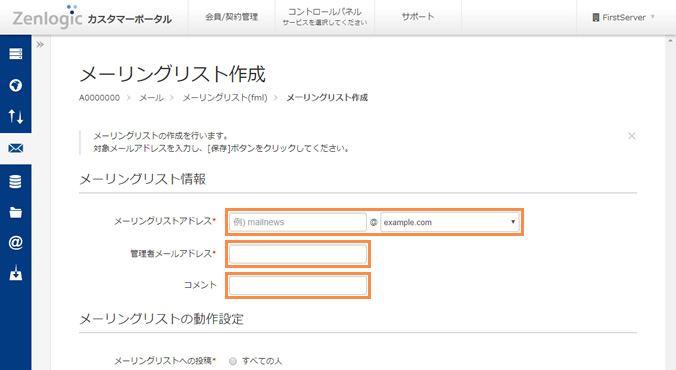The image size is (676, 370).
Task: Open the サポート menu
Action: point(418,17)
